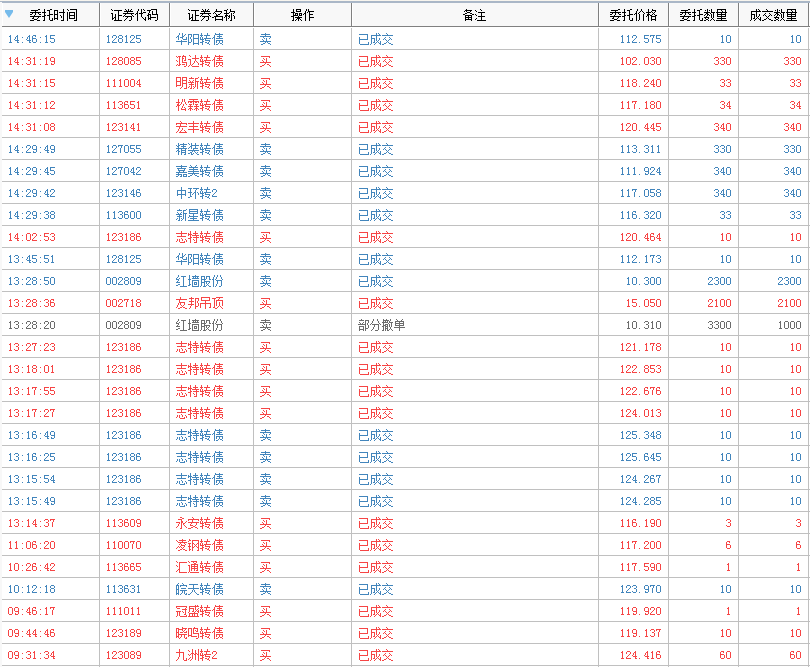Sort by 委托价格 column header

(633, 15)
